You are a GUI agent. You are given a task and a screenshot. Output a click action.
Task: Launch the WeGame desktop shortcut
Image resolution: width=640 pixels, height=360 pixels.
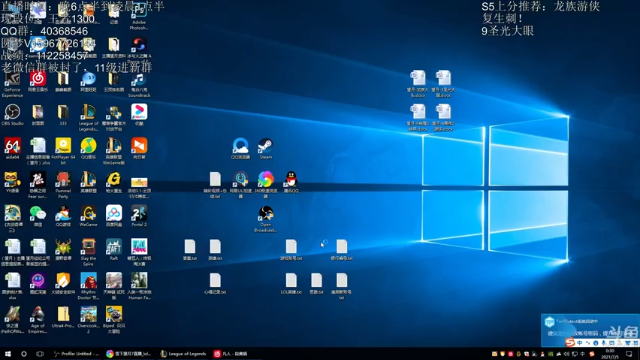pyautogui.click(x=88, y=216)
